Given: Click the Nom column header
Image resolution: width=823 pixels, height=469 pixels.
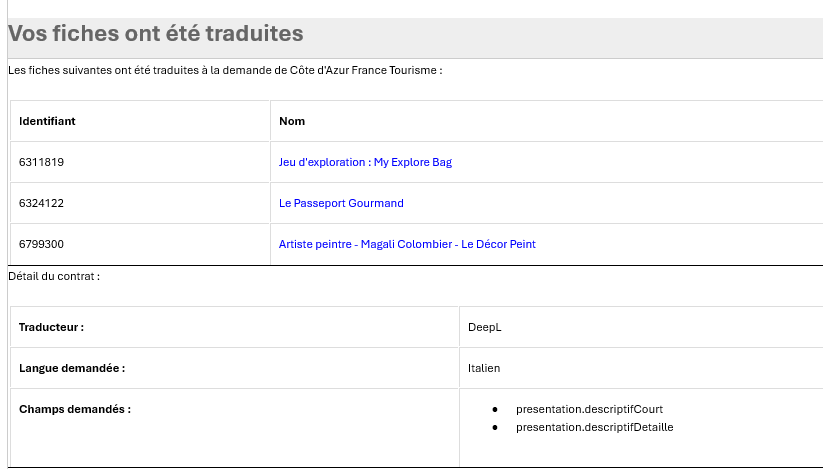Looking at the screenshot, I should [547, 121].
